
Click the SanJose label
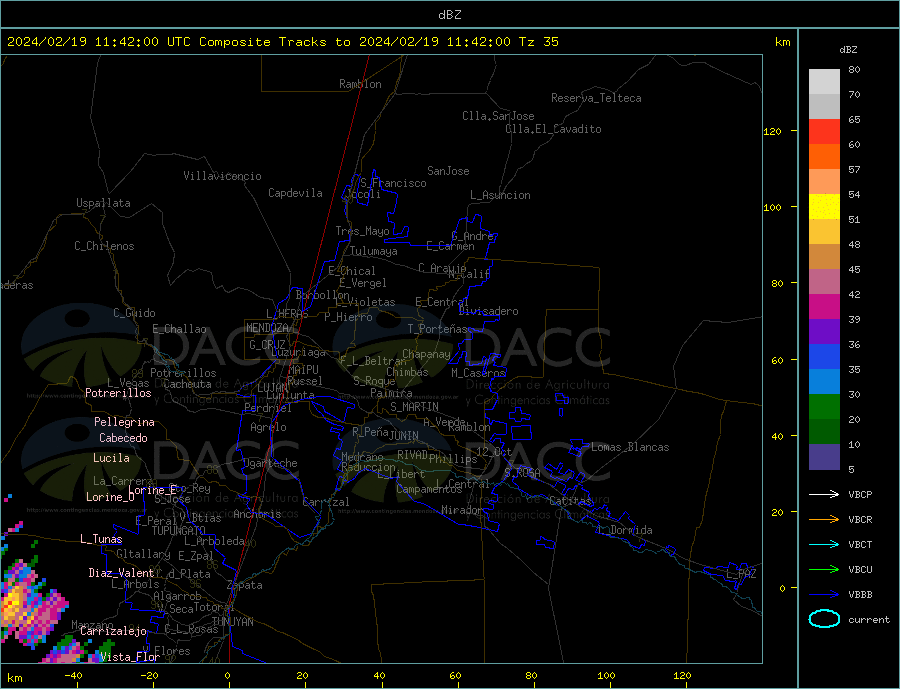(448, 171)
